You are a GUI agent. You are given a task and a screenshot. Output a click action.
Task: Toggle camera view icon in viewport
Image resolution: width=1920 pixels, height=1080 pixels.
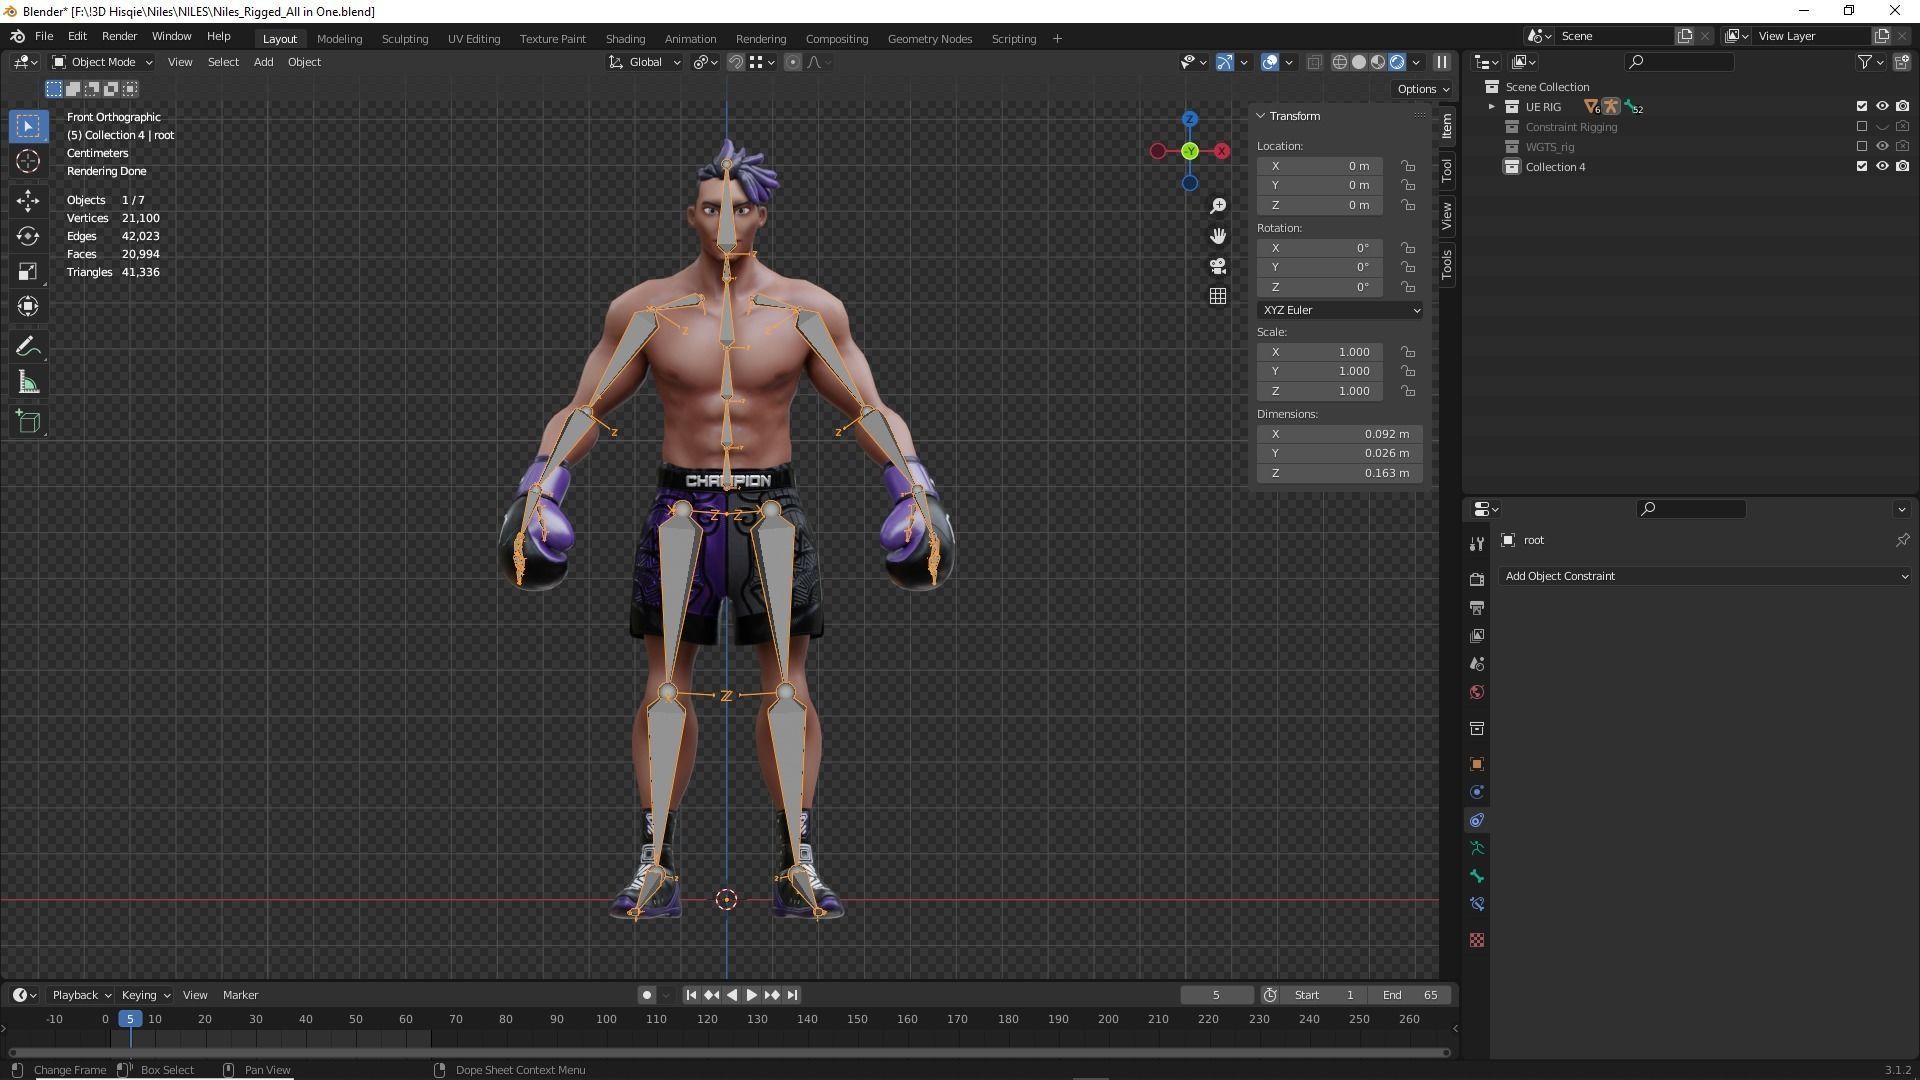1217,266
